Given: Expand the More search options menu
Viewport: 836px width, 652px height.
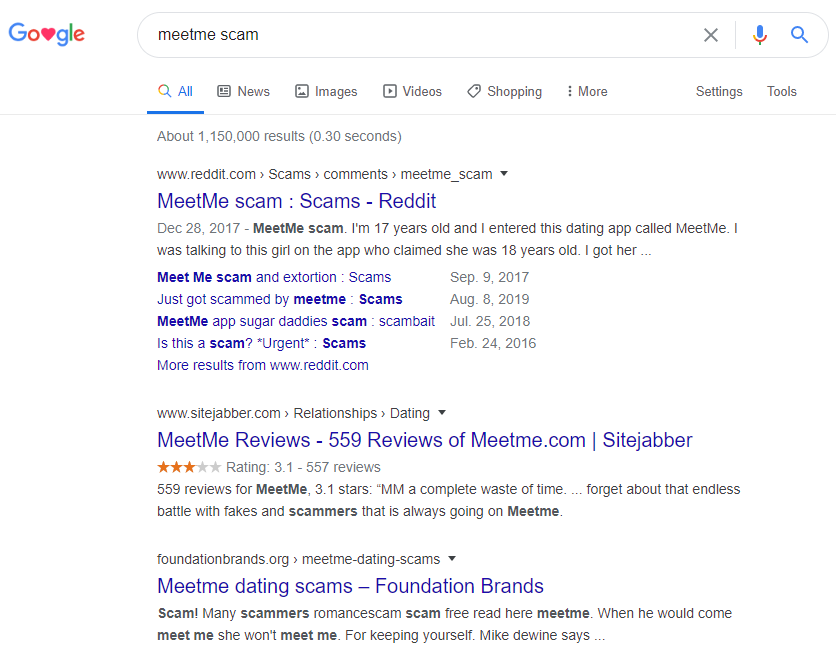Looking at the screenshot, I should [x=586, y=91].
